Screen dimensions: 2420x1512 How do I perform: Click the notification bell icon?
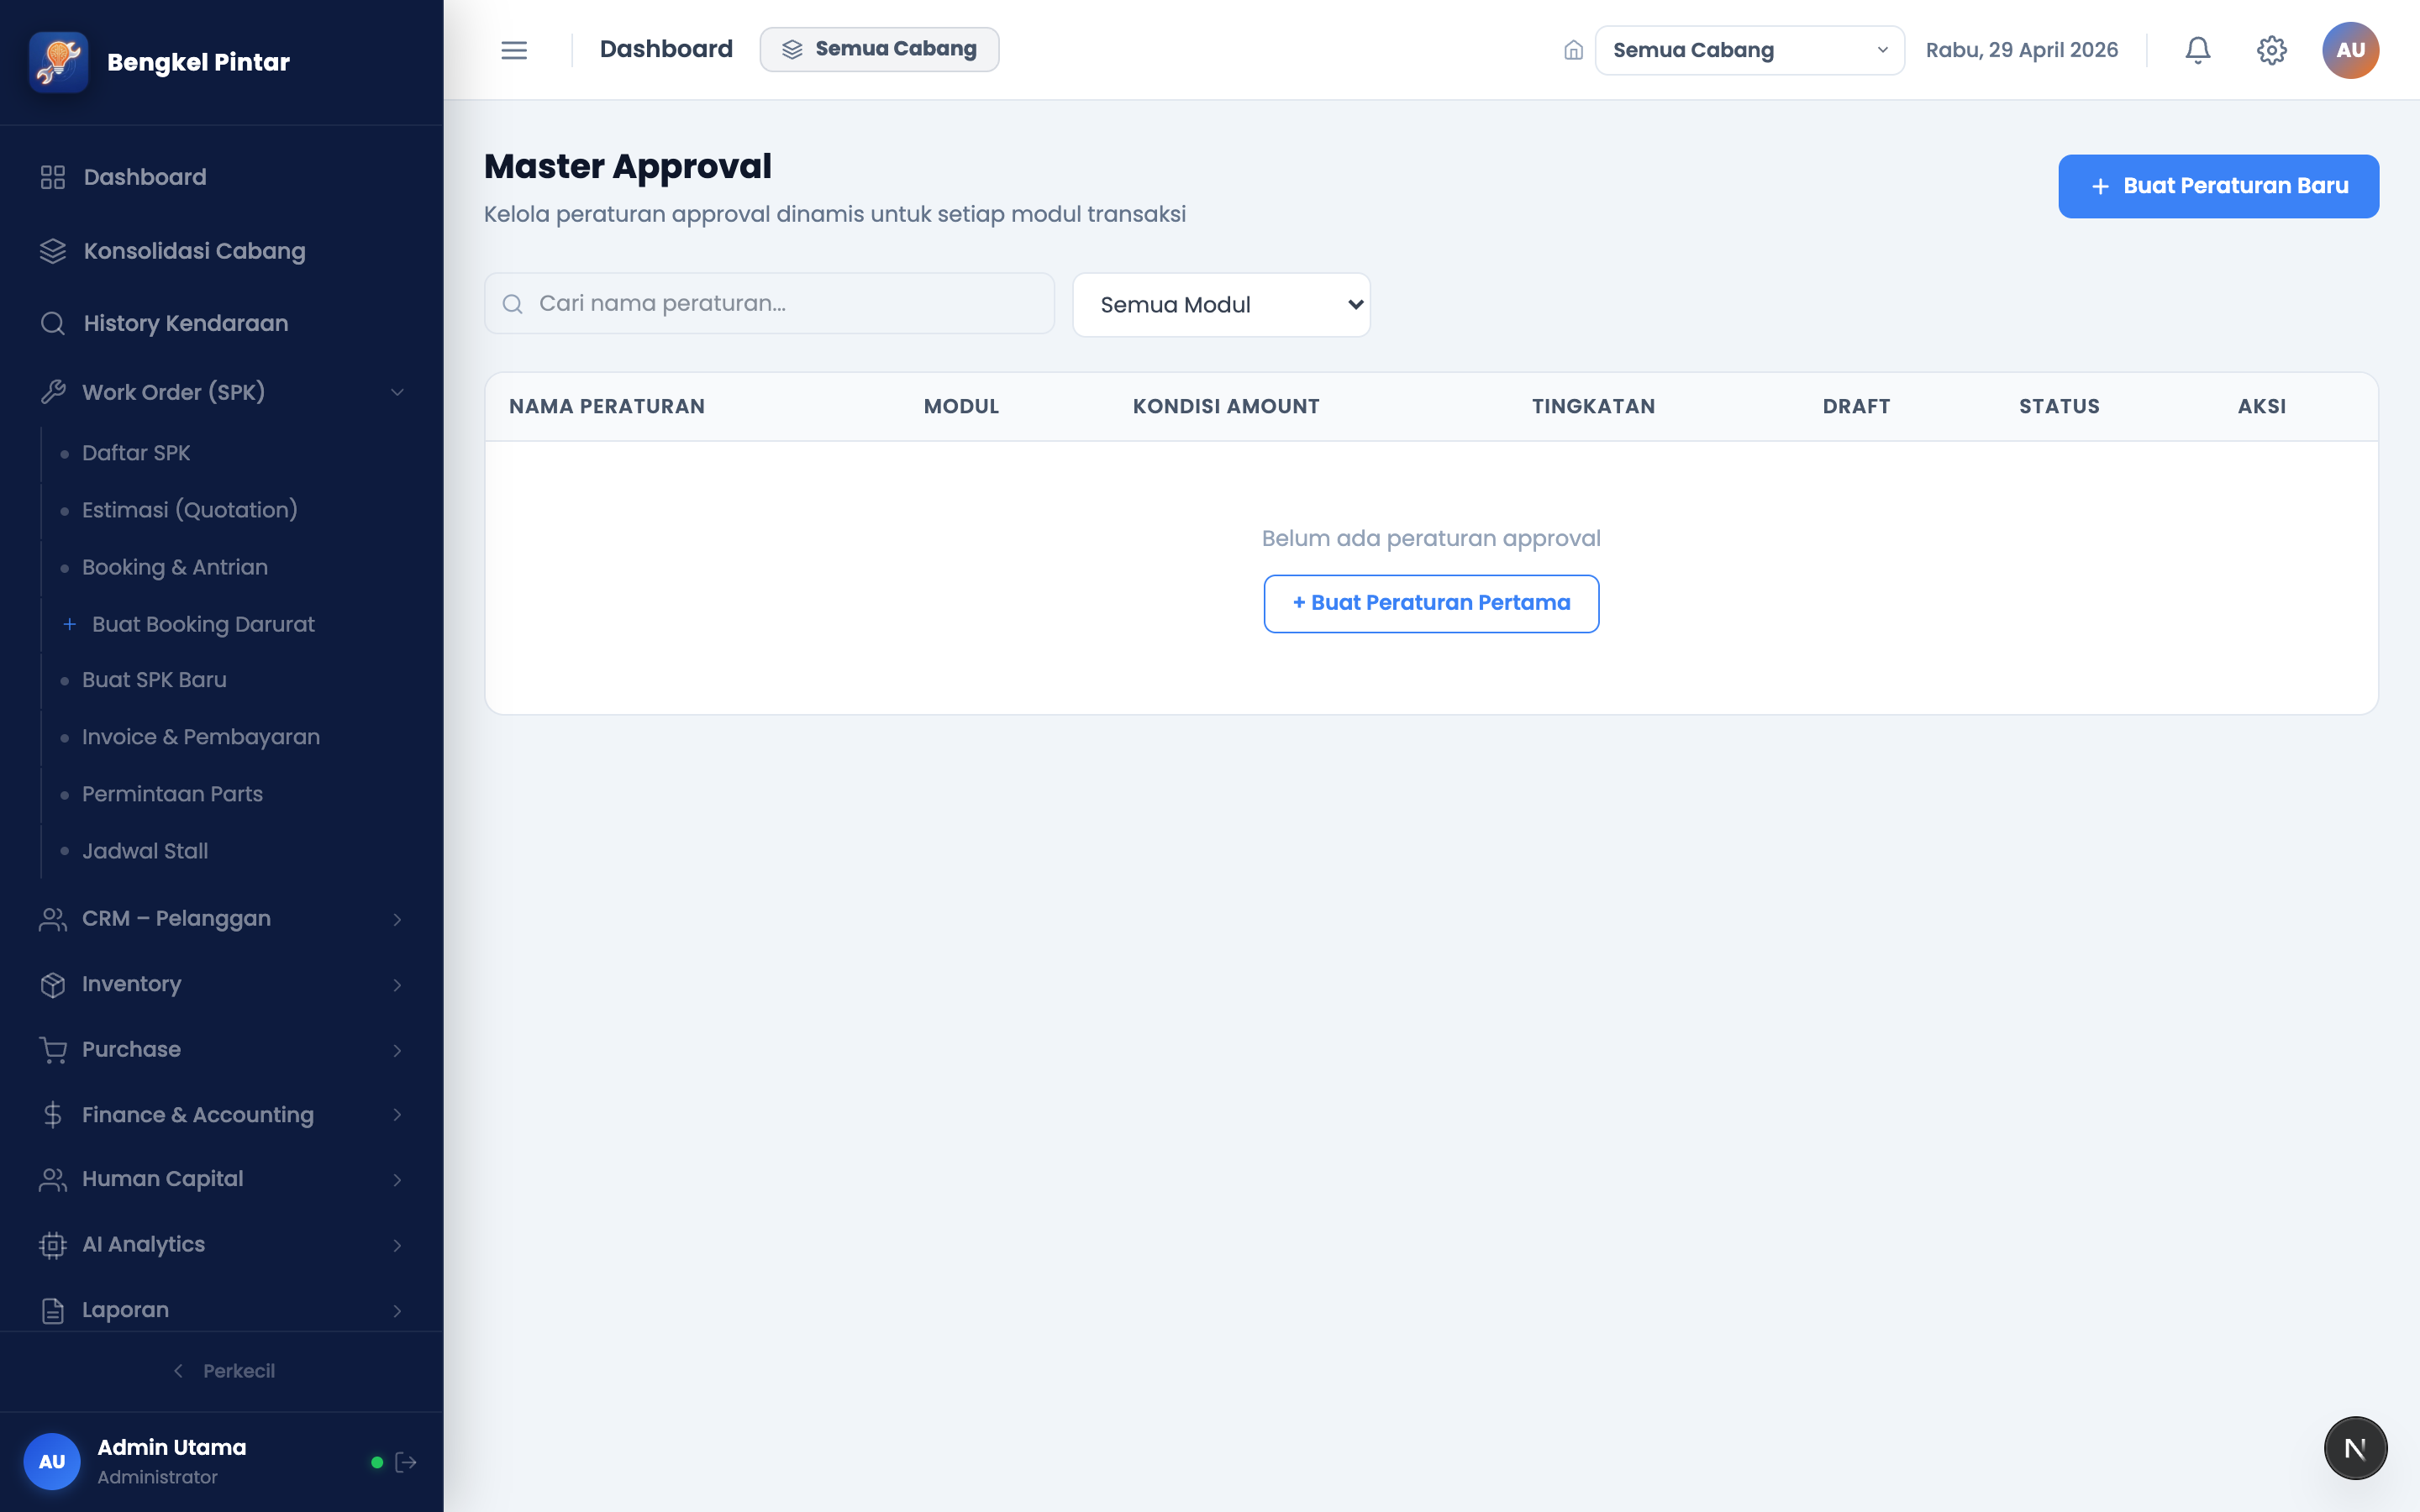2197,50
